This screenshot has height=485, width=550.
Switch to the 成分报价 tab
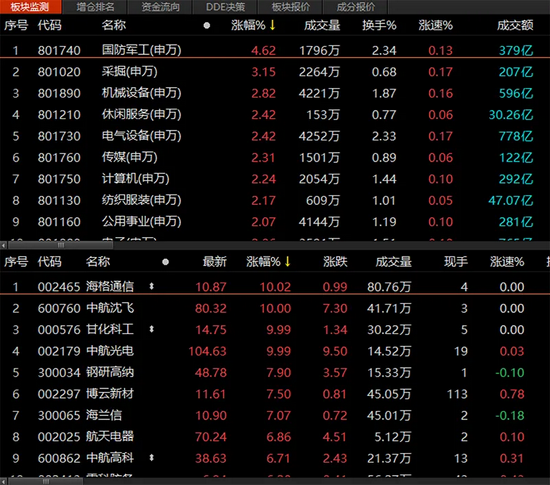tap(355, 7)
